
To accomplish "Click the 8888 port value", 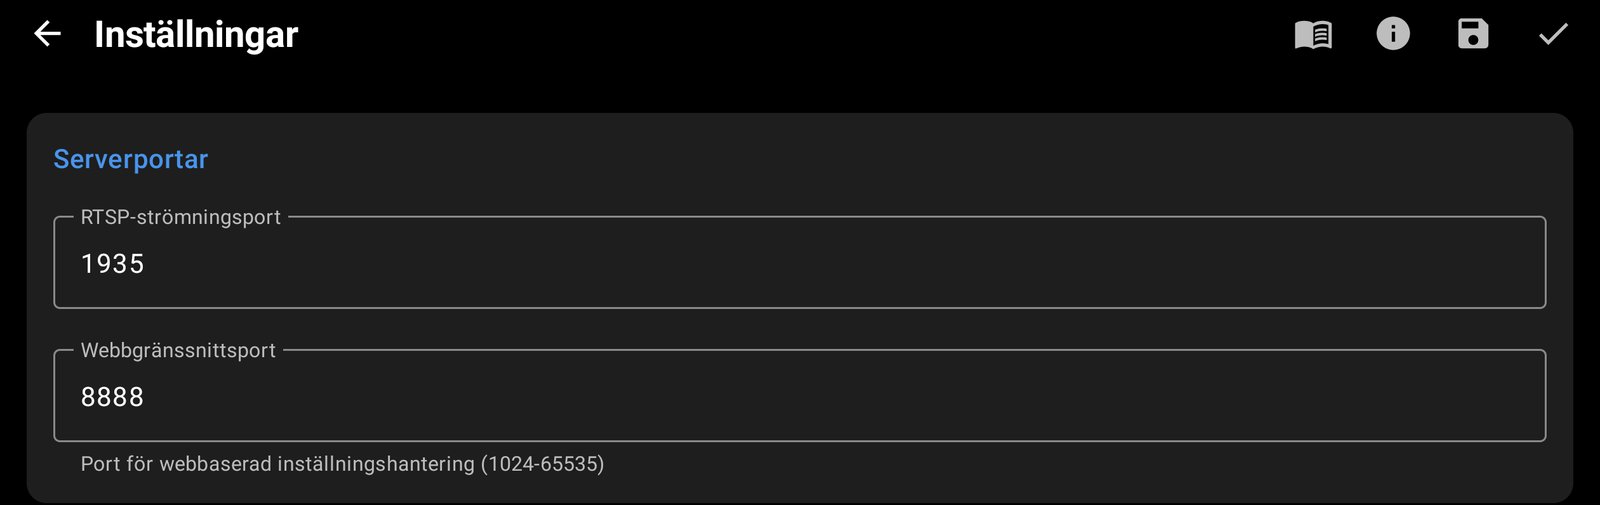I will pos(112,397).
